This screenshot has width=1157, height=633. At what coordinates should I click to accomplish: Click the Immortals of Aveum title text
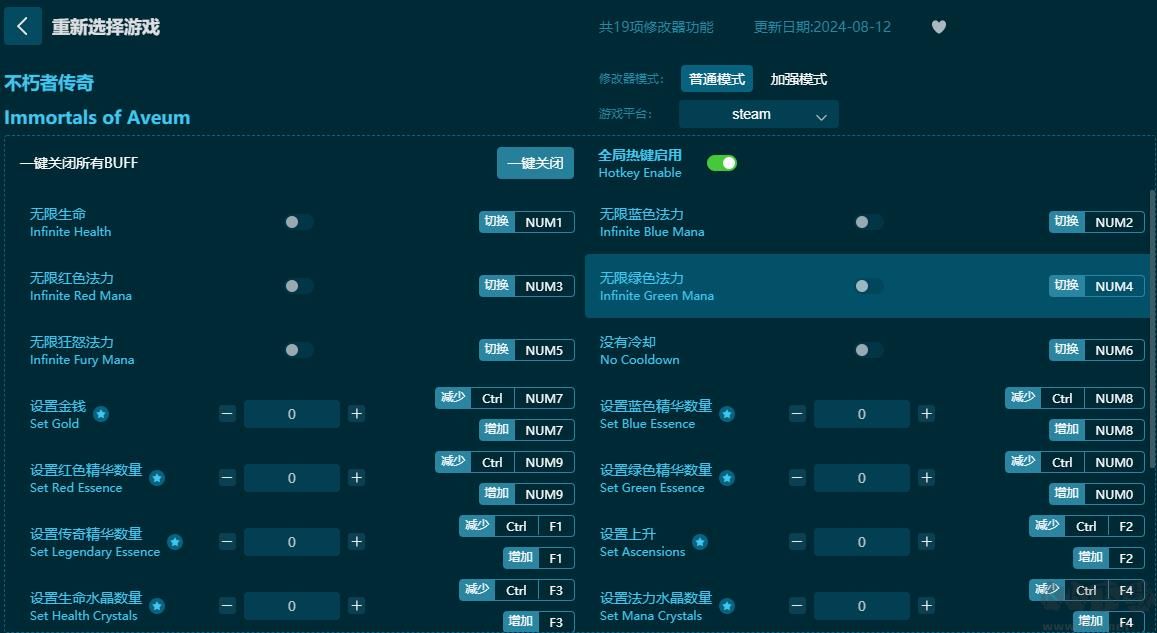click(97, 117)
